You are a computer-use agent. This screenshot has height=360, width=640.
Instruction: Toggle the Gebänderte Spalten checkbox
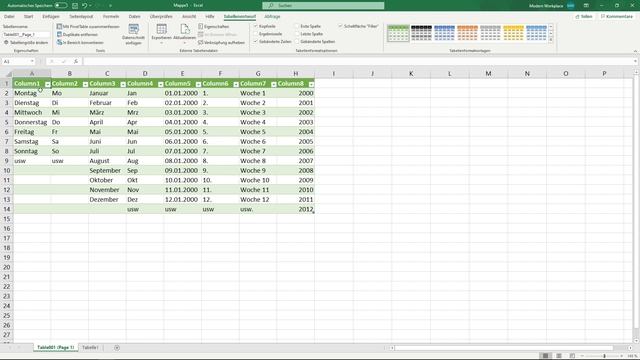coord(297,42)
